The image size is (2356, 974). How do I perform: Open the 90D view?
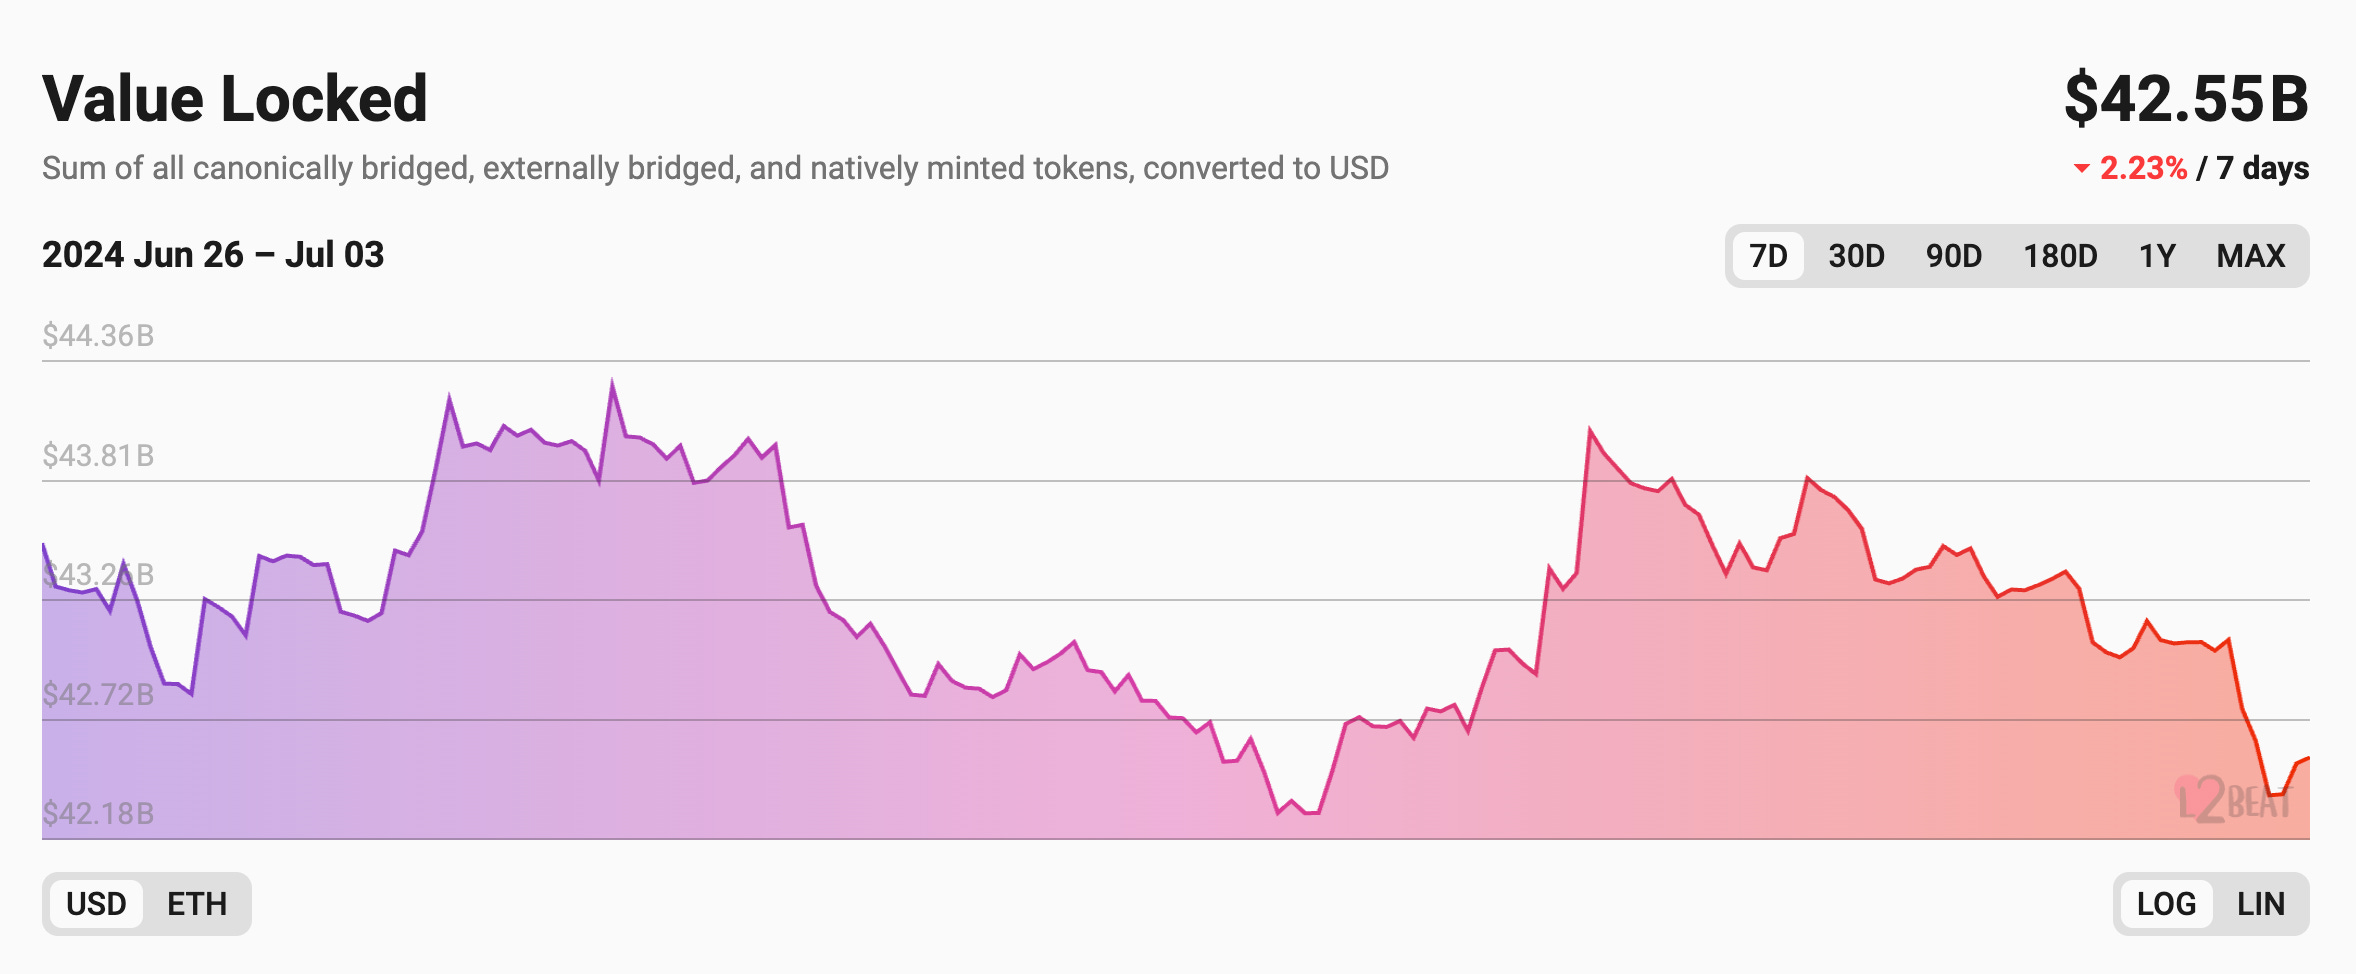point(1953,256)
